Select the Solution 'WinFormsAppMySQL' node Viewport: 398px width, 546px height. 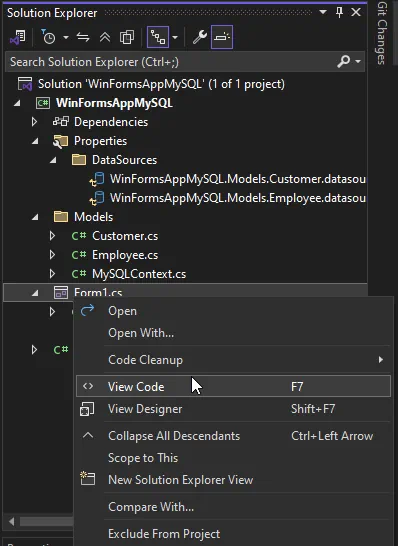(161, 84)
